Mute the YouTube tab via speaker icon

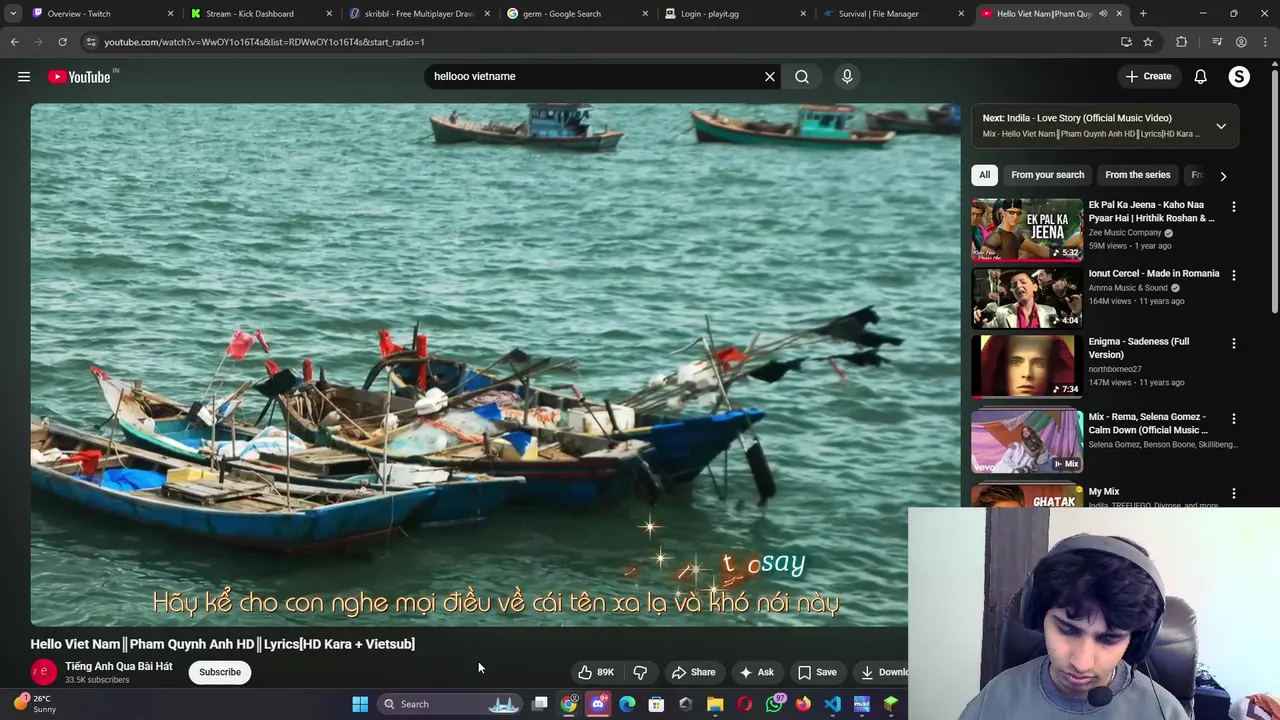(1103, 14)
